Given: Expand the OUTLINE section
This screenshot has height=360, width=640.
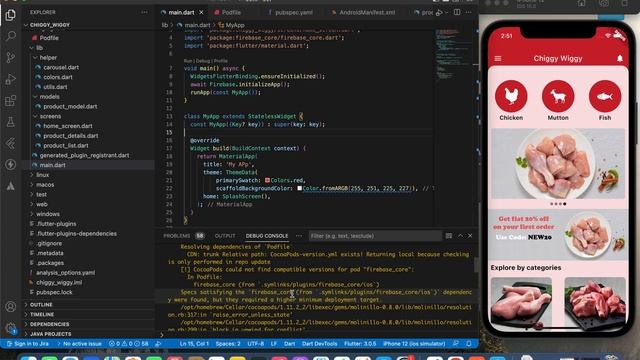Looking at the screenshot, I should pyautogui.click(x=40, y=305).
